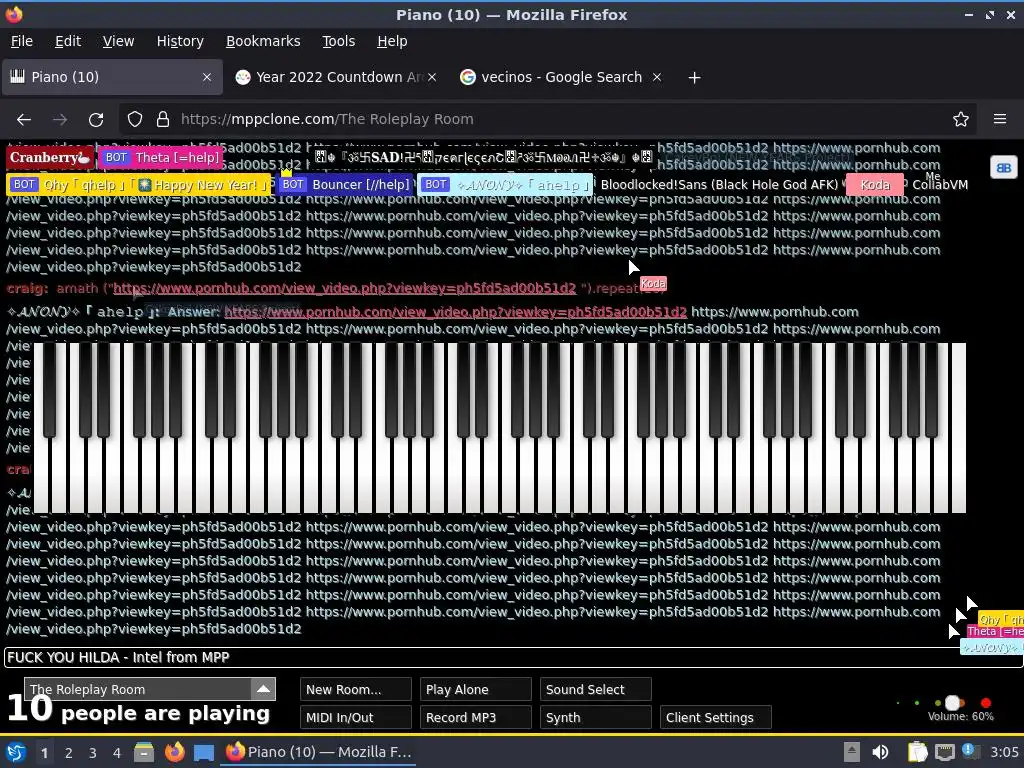The width and height of the screenshot is (1024, 768).
Task: Open the Firefox hamburger menu
Action: [999, 119]
